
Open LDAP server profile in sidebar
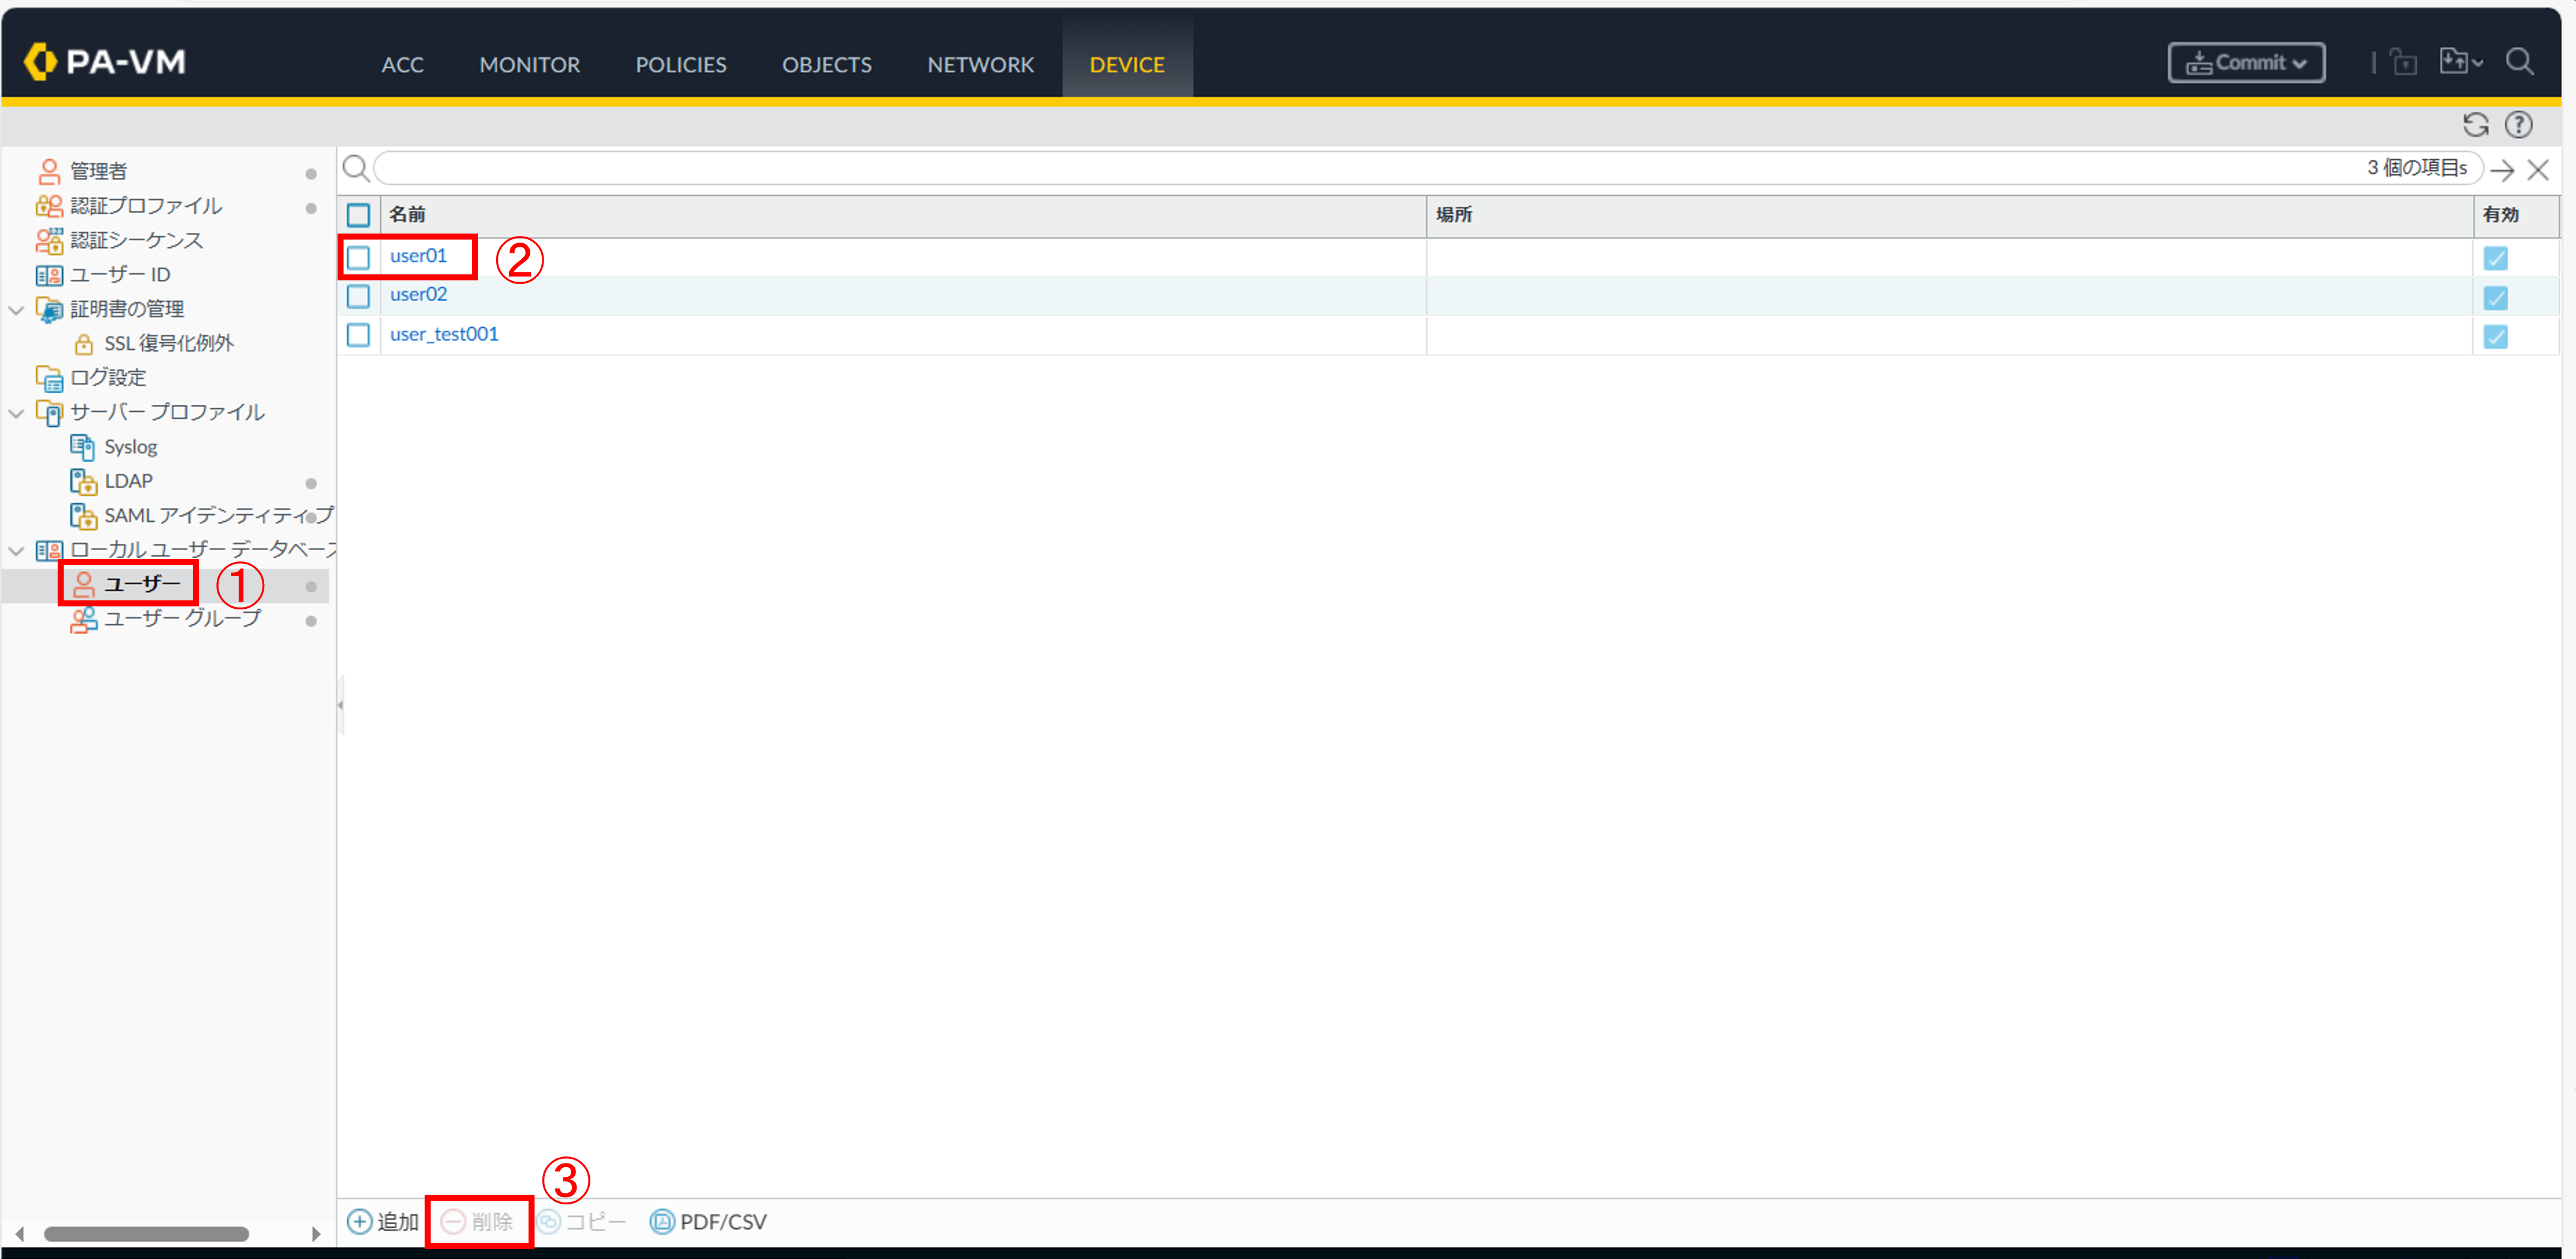[128, 481]
